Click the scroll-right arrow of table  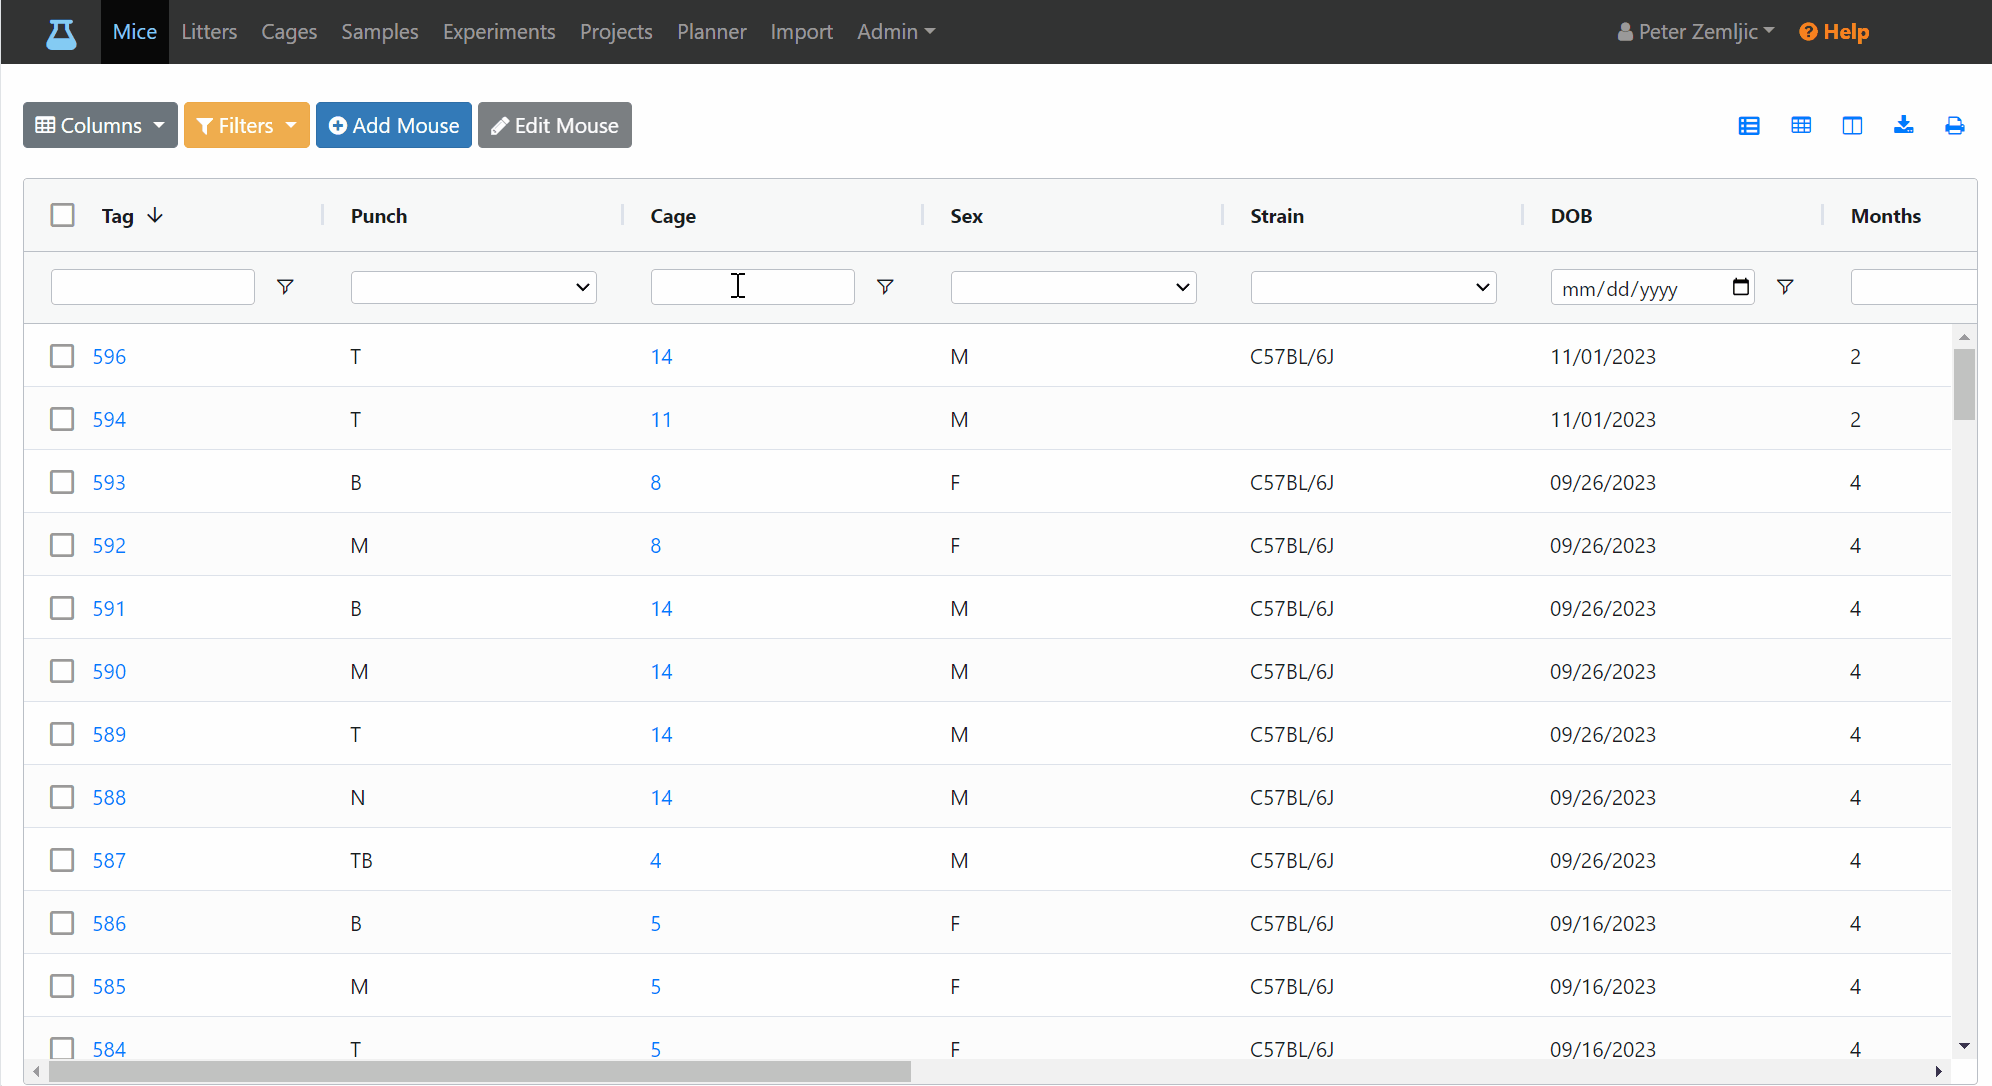tap(1938, 1072)
